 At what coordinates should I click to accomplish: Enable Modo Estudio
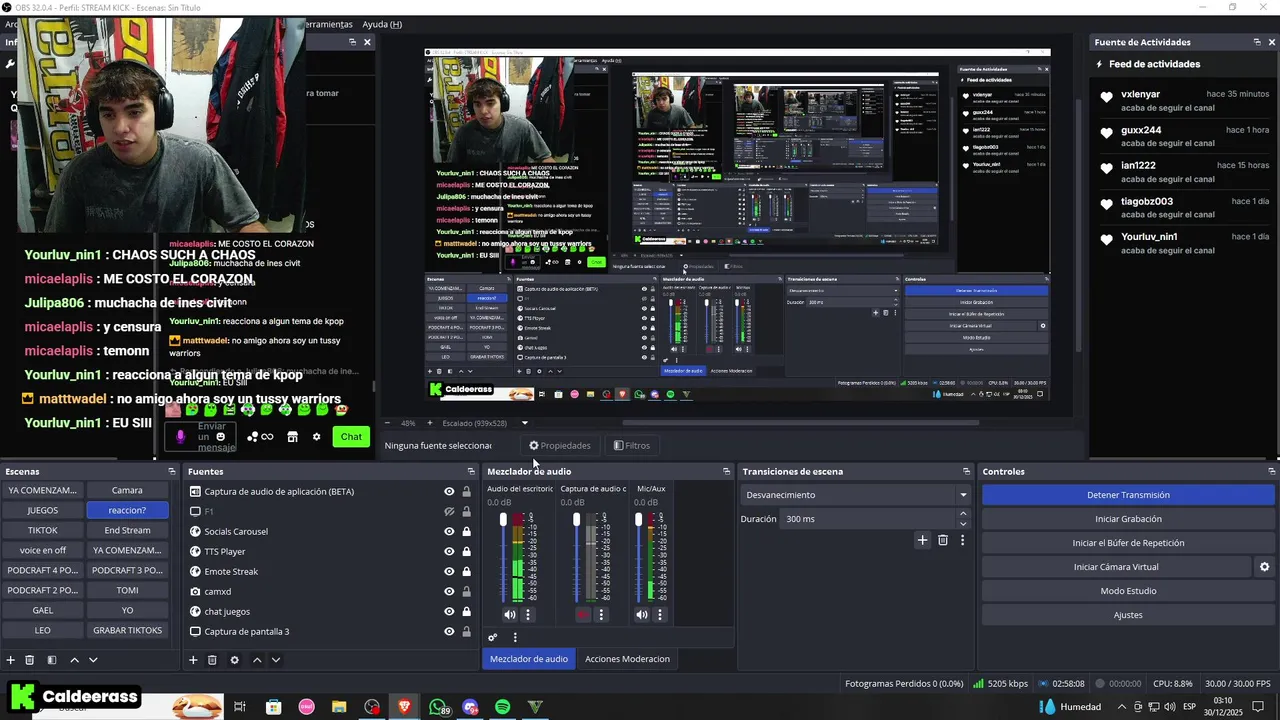tap(1128, 591)
